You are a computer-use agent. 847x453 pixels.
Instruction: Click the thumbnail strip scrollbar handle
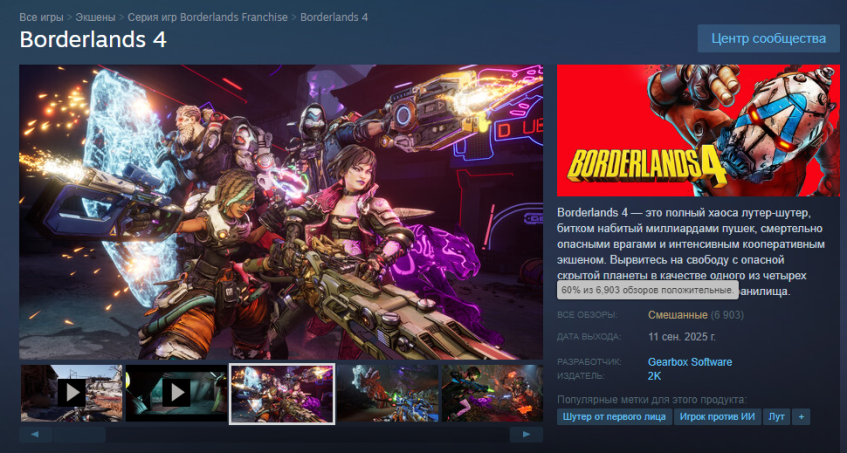click(79, 435)
